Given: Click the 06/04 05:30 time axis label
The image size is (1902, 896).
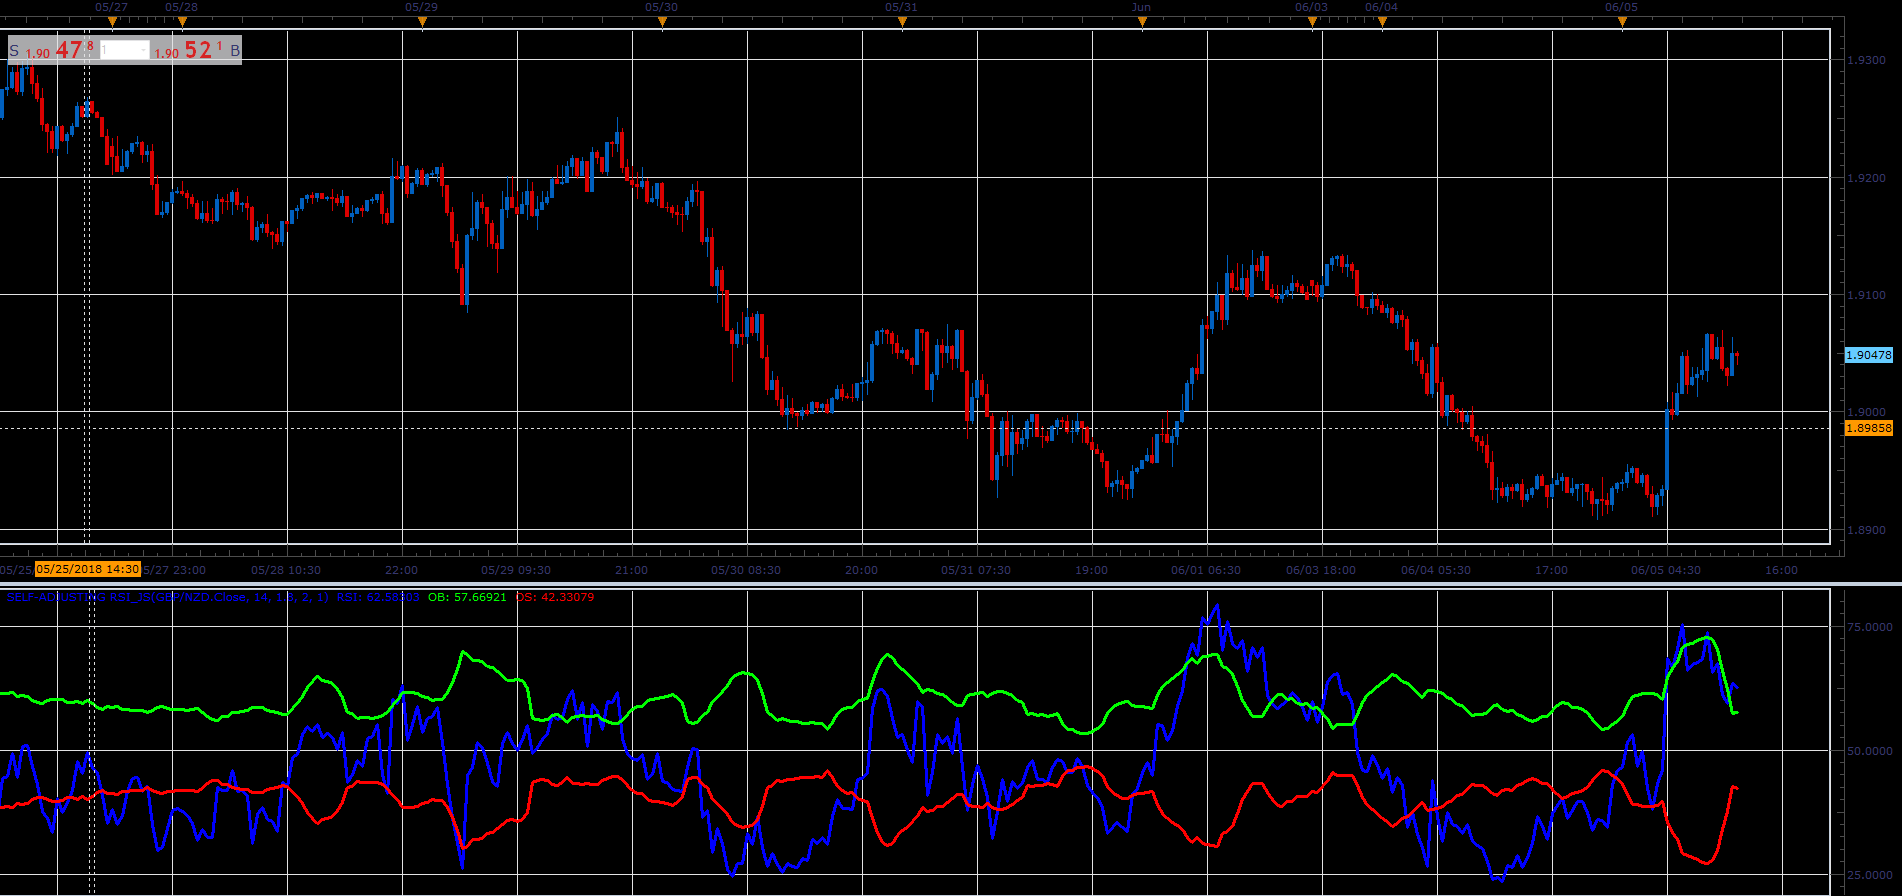Looking at the screenshot, I should tap(1436, 570).
